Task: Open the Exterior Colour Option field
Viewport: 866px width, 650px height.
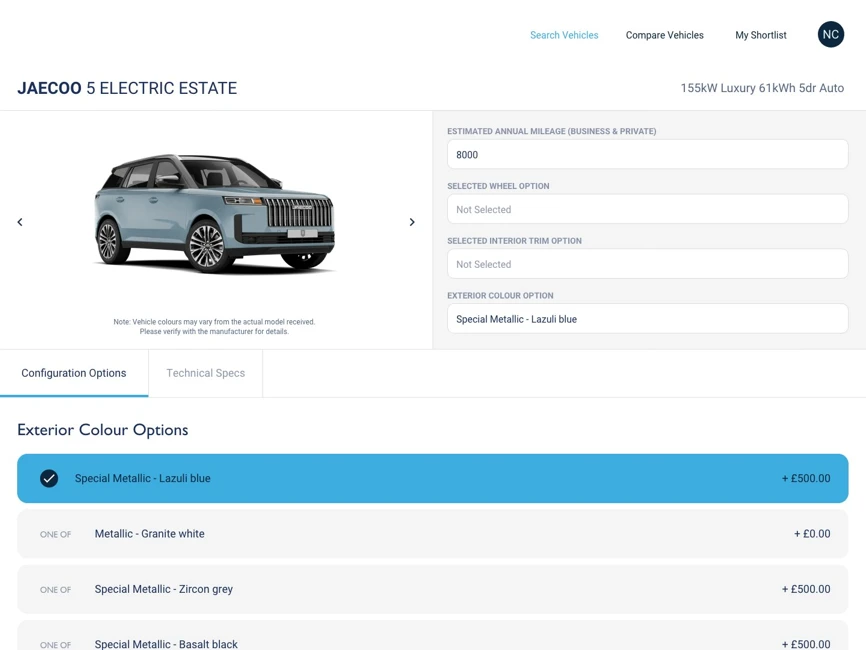Action: pos(647,319)
